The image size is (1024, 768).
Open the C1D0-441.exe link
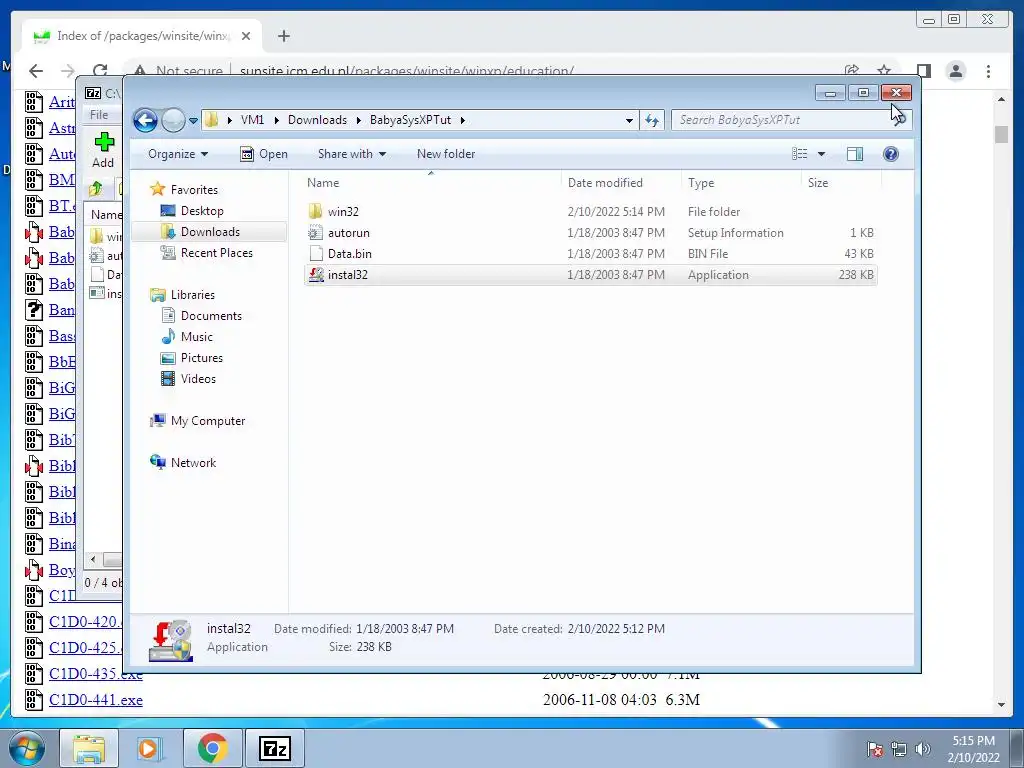click(x=95, y=700)
